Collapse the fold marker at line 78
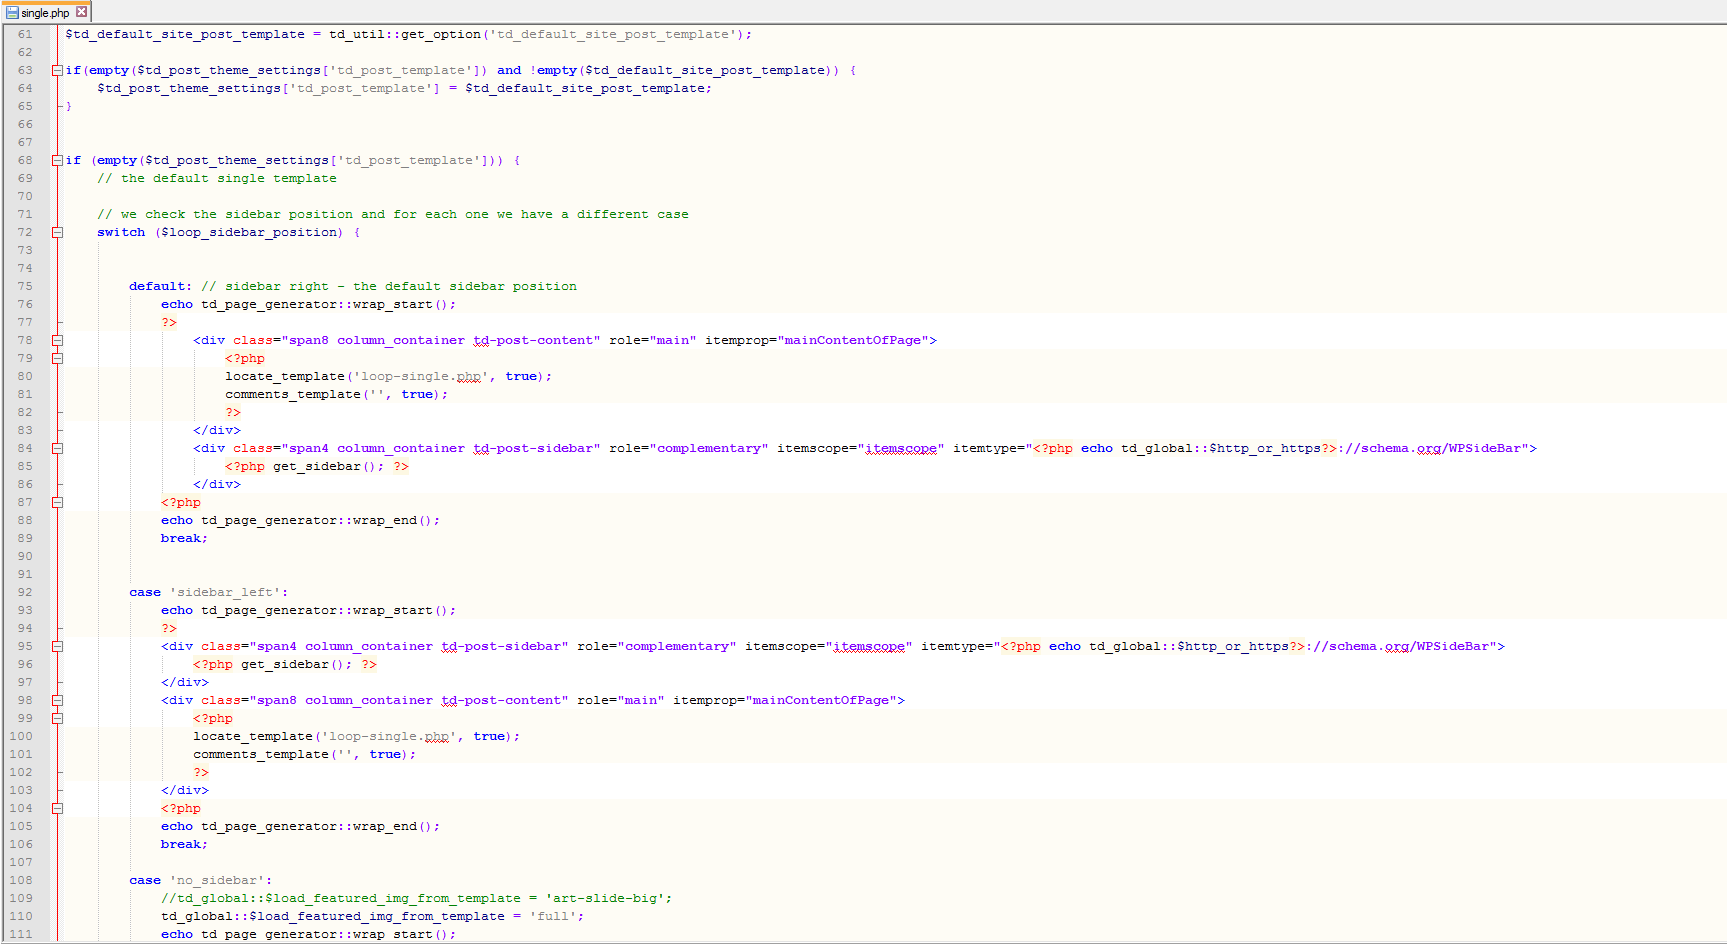The width and height of the screenshot is (1727, 944). 57,340
